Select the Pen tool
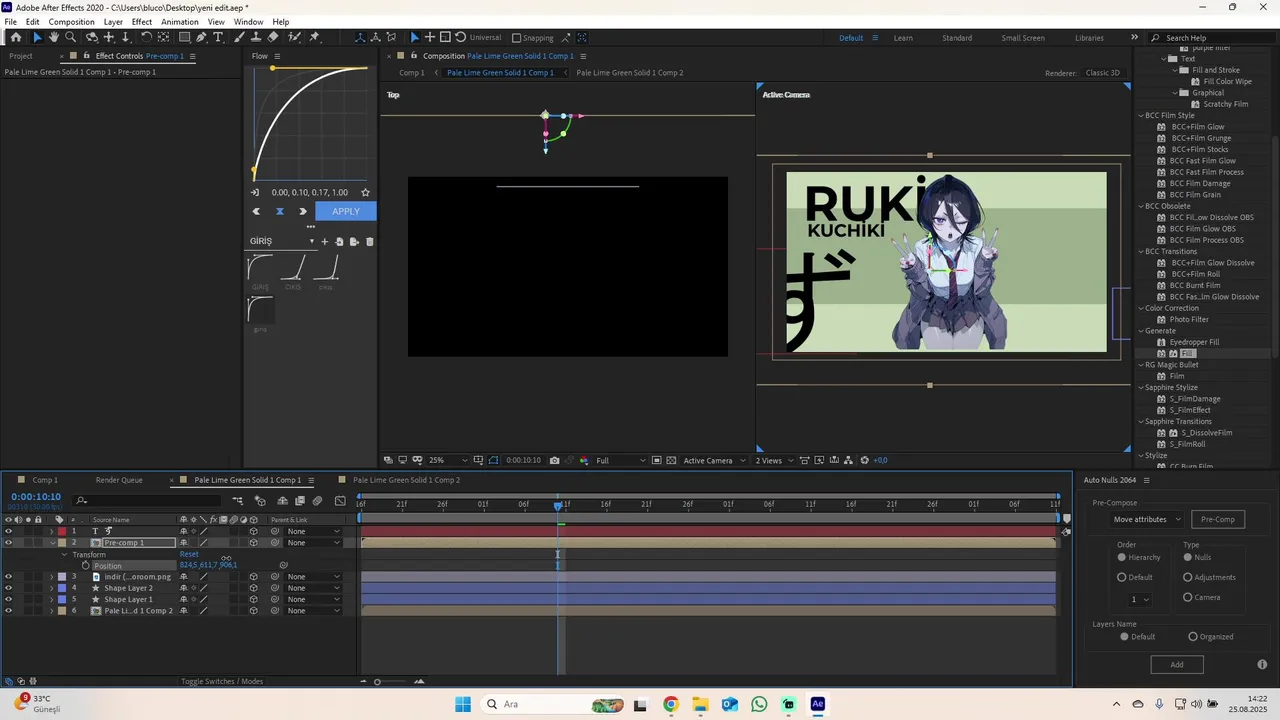The width and height of the screenshot is (1280, 720). 201,37
